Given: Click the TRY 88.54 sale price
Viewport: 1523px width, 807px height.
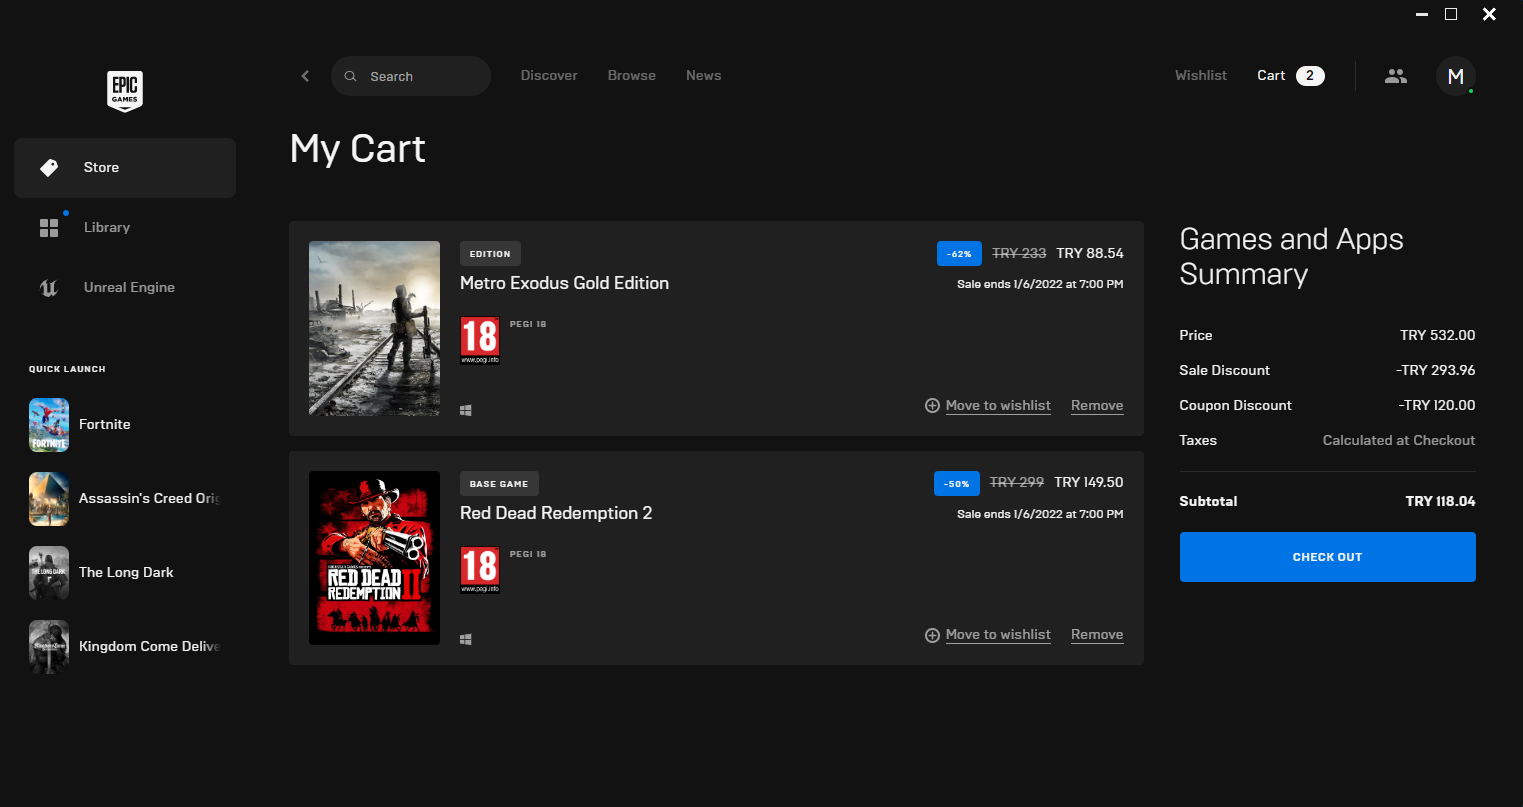Looking at the screenshot, I should click(x=1090, y=253).
